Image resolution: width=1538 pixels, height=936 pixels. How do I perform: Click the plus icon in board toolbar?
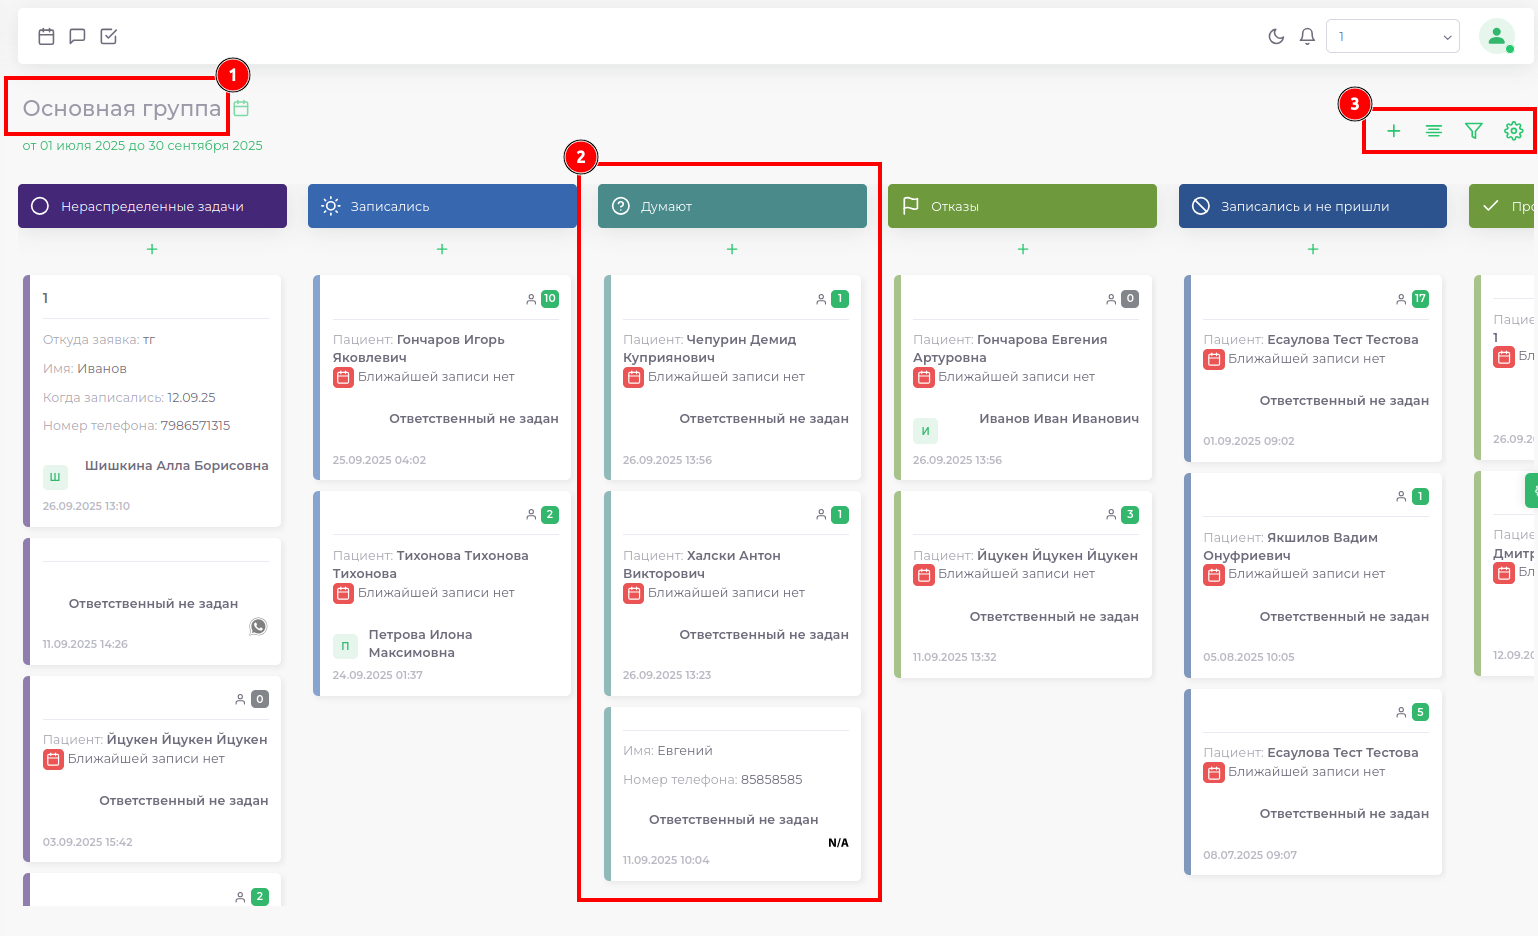(1393, 131)
